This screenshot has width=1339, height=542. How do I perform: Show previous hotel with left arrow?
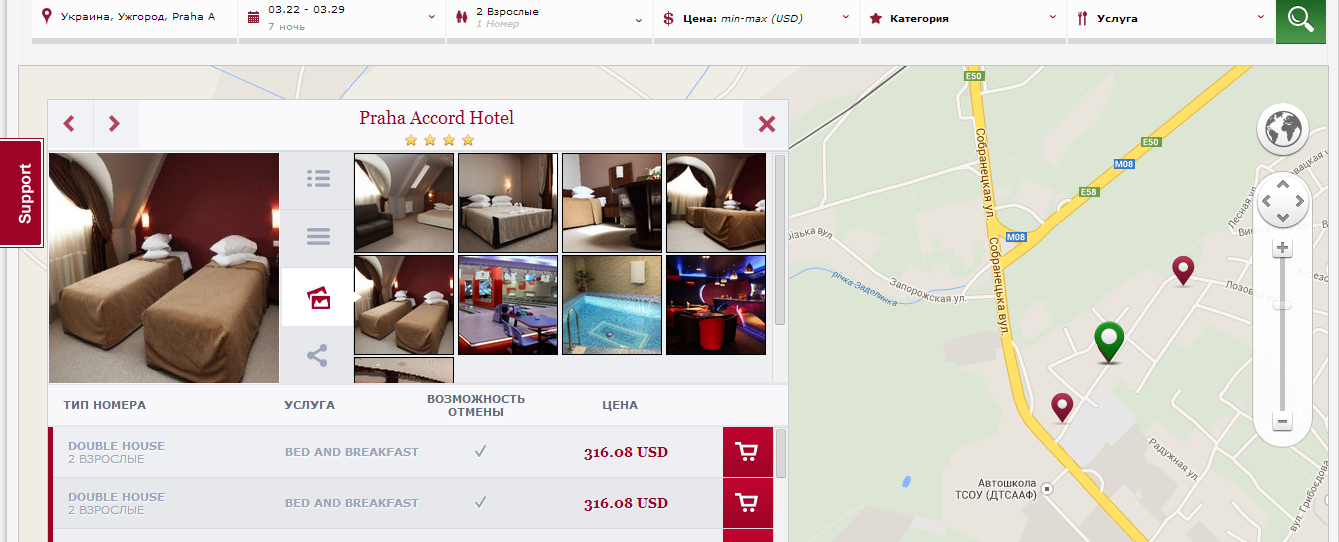70,124
